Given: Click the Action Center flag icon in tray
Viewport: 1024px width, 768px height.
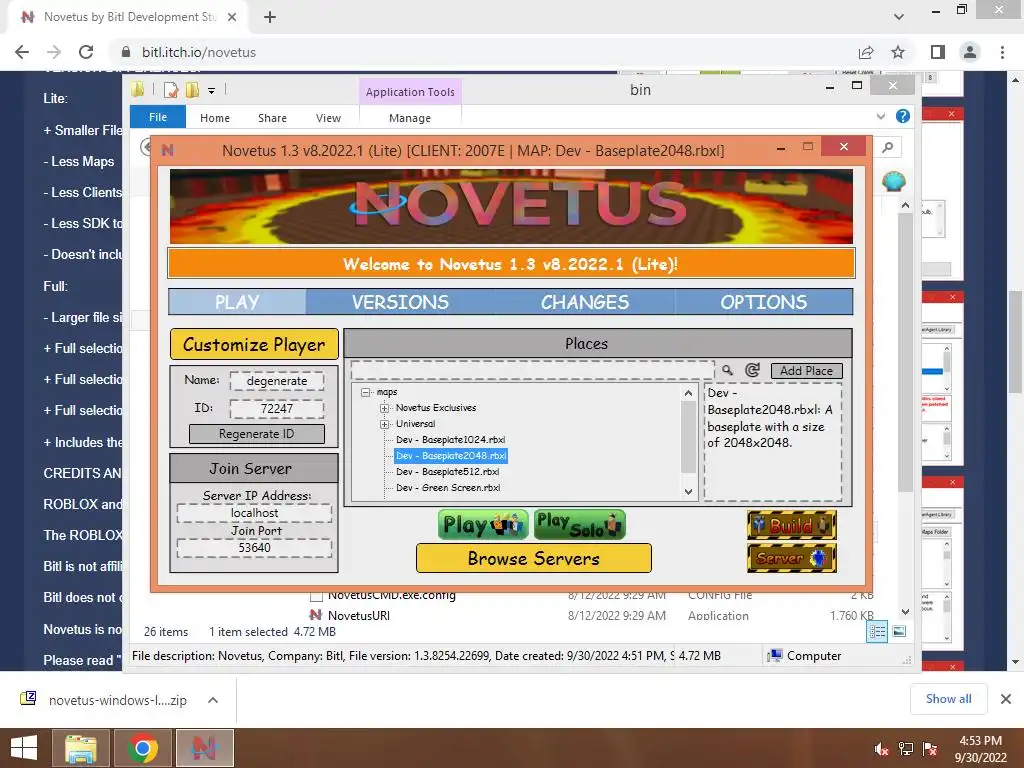Looking at the screenshot, I should tap(930, 749).
